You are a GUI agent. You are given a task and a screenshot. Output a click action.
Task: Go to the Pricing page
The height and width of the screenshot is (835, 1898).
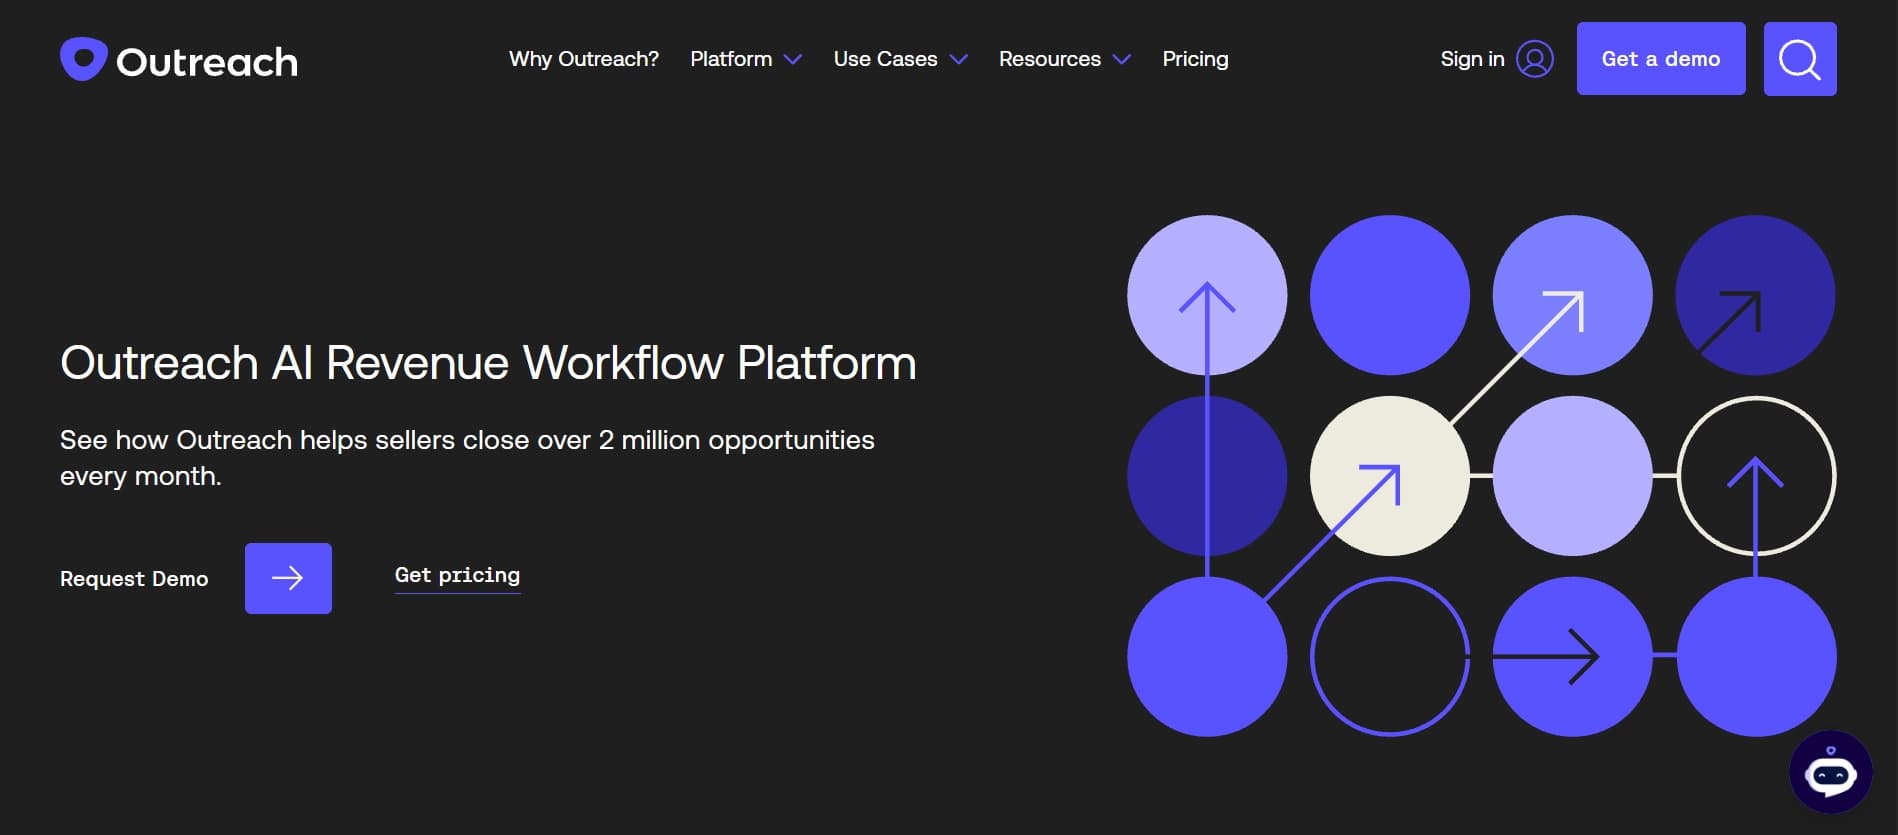1195,59
